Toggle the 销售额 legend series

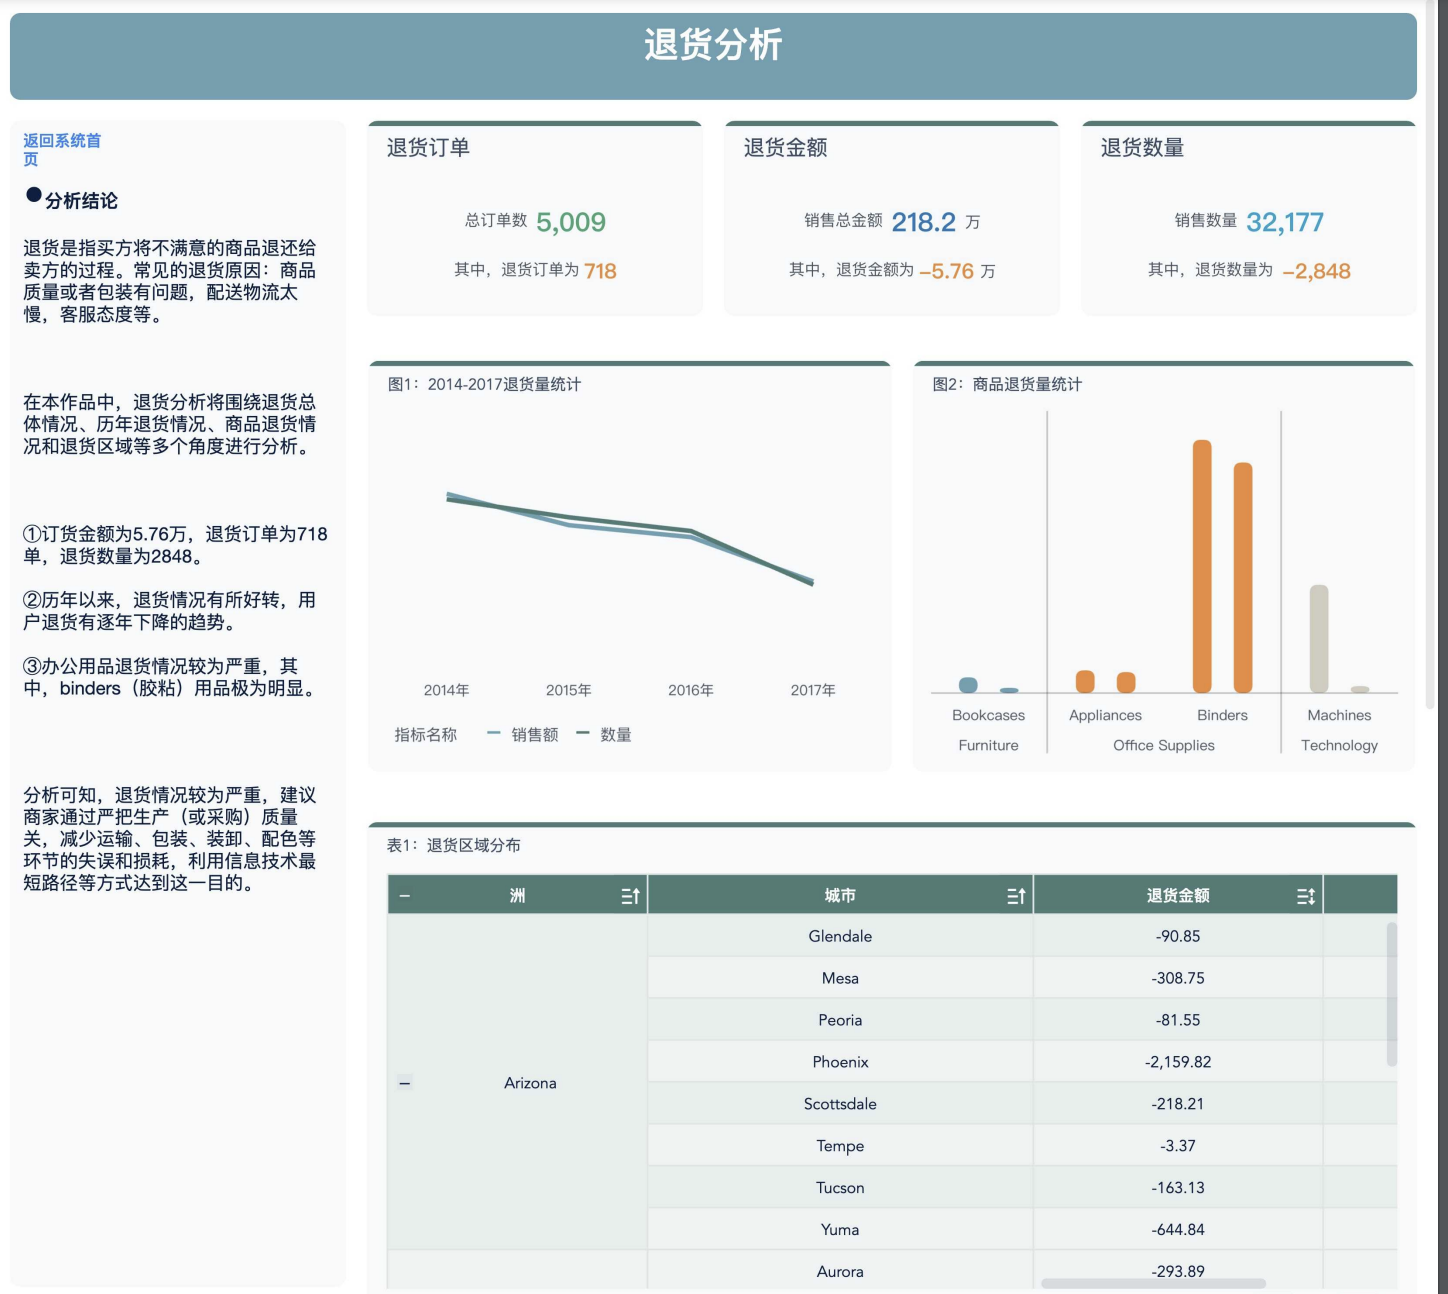[523, 734]
